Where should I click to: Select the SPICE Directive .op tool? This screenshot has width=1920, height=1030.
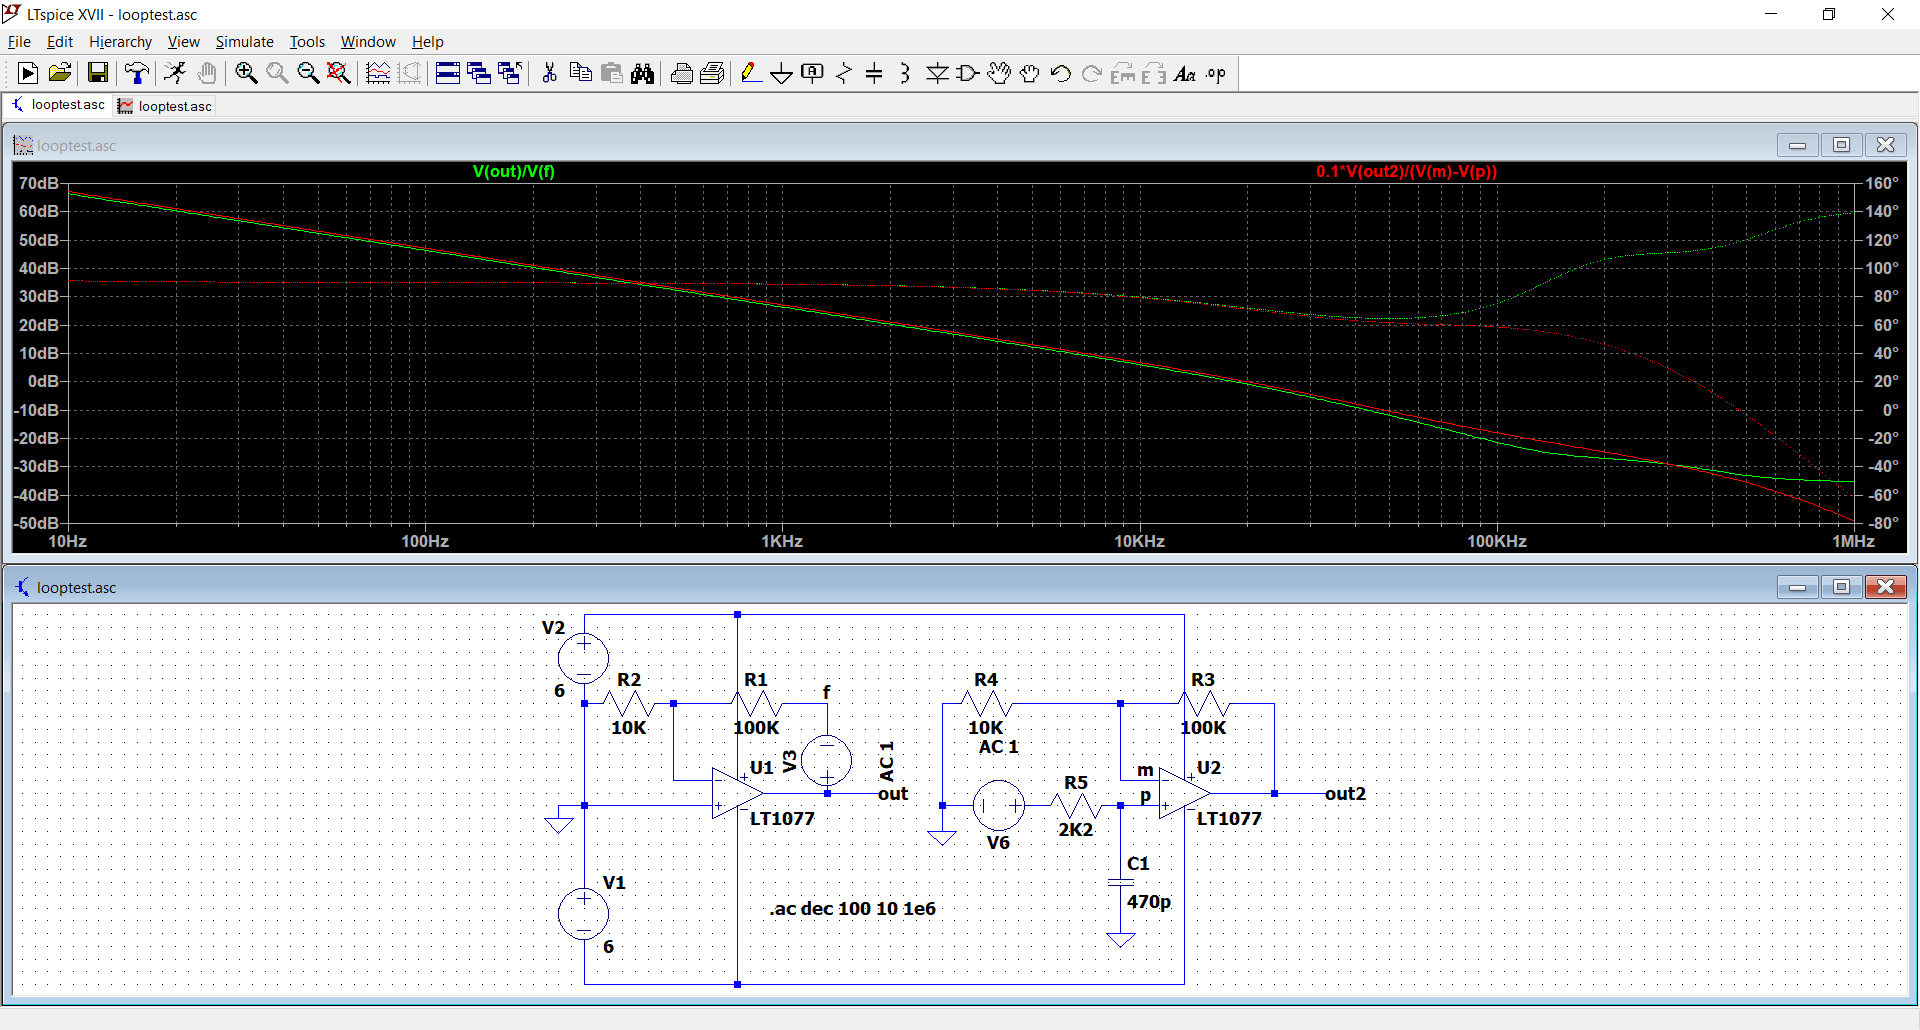(x=1216, y=73)
